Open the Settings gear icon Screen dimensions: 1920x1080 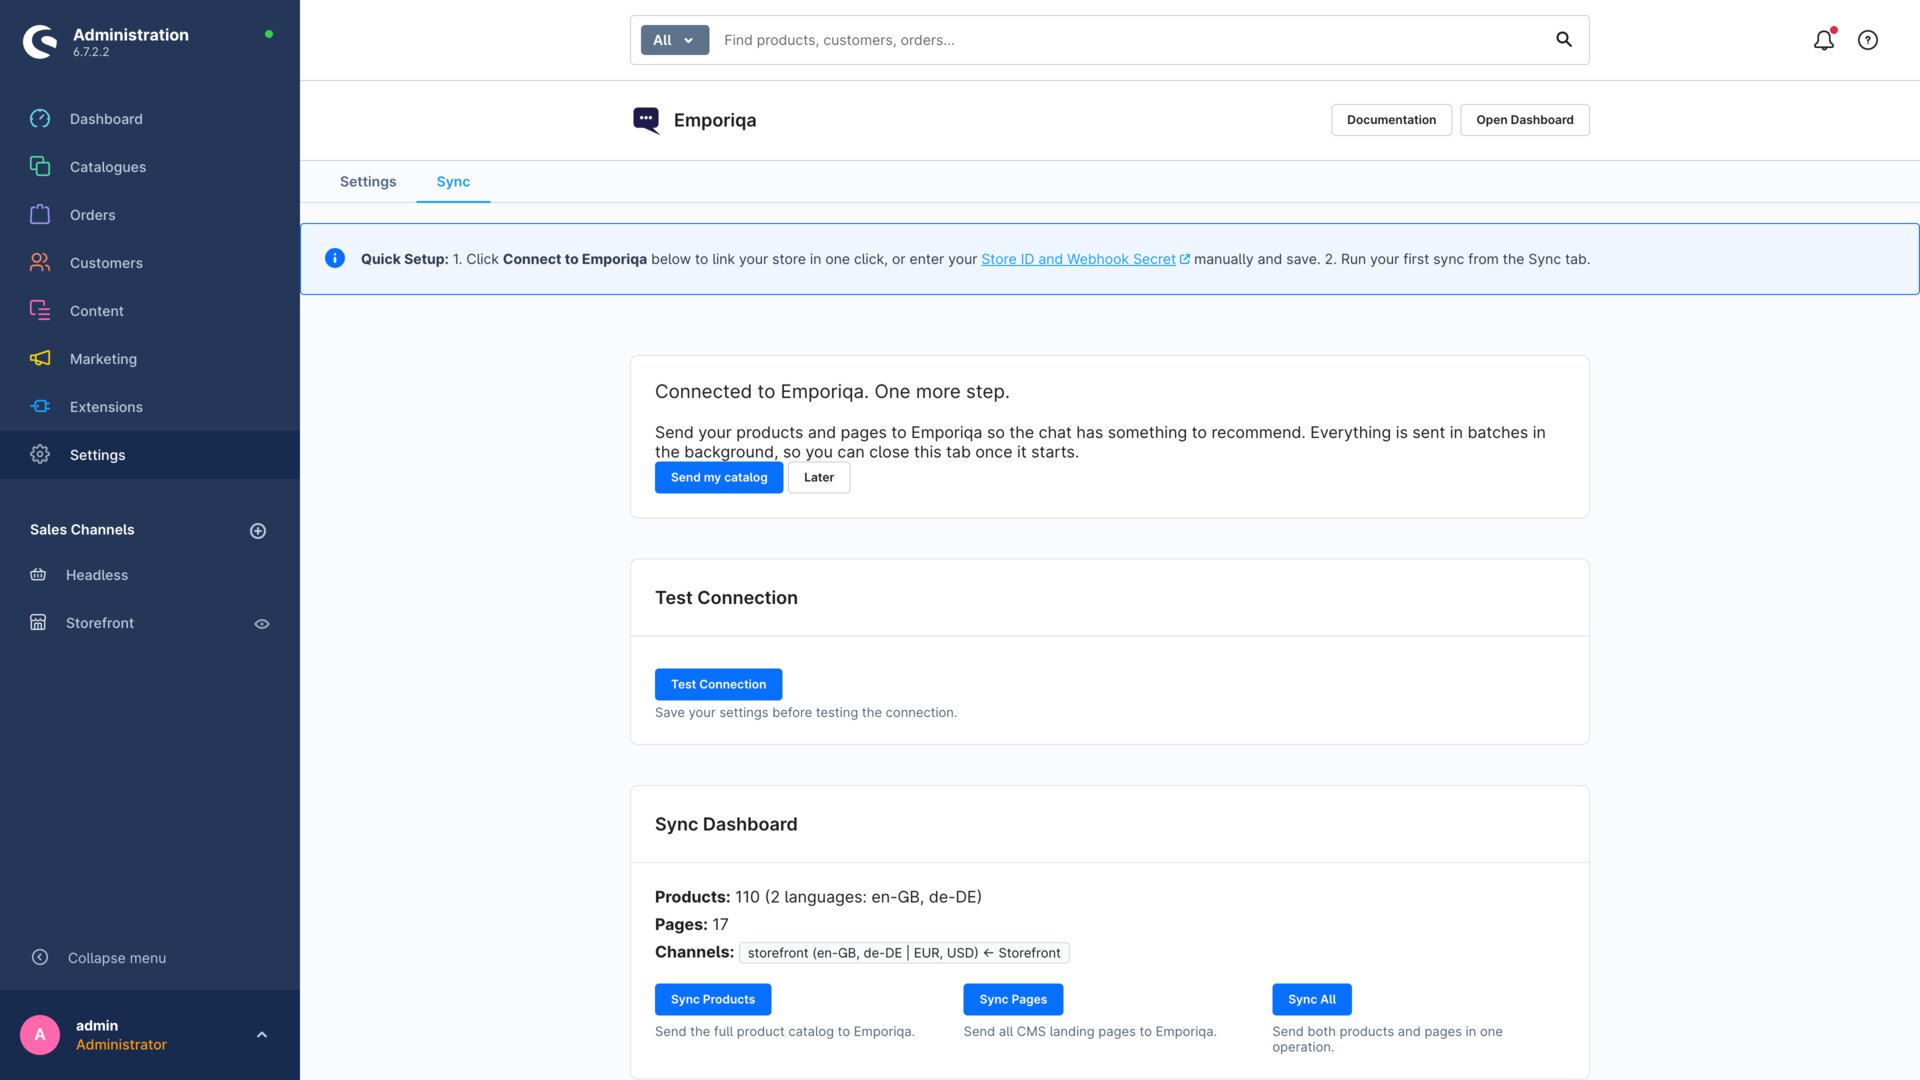click(40, 454)
